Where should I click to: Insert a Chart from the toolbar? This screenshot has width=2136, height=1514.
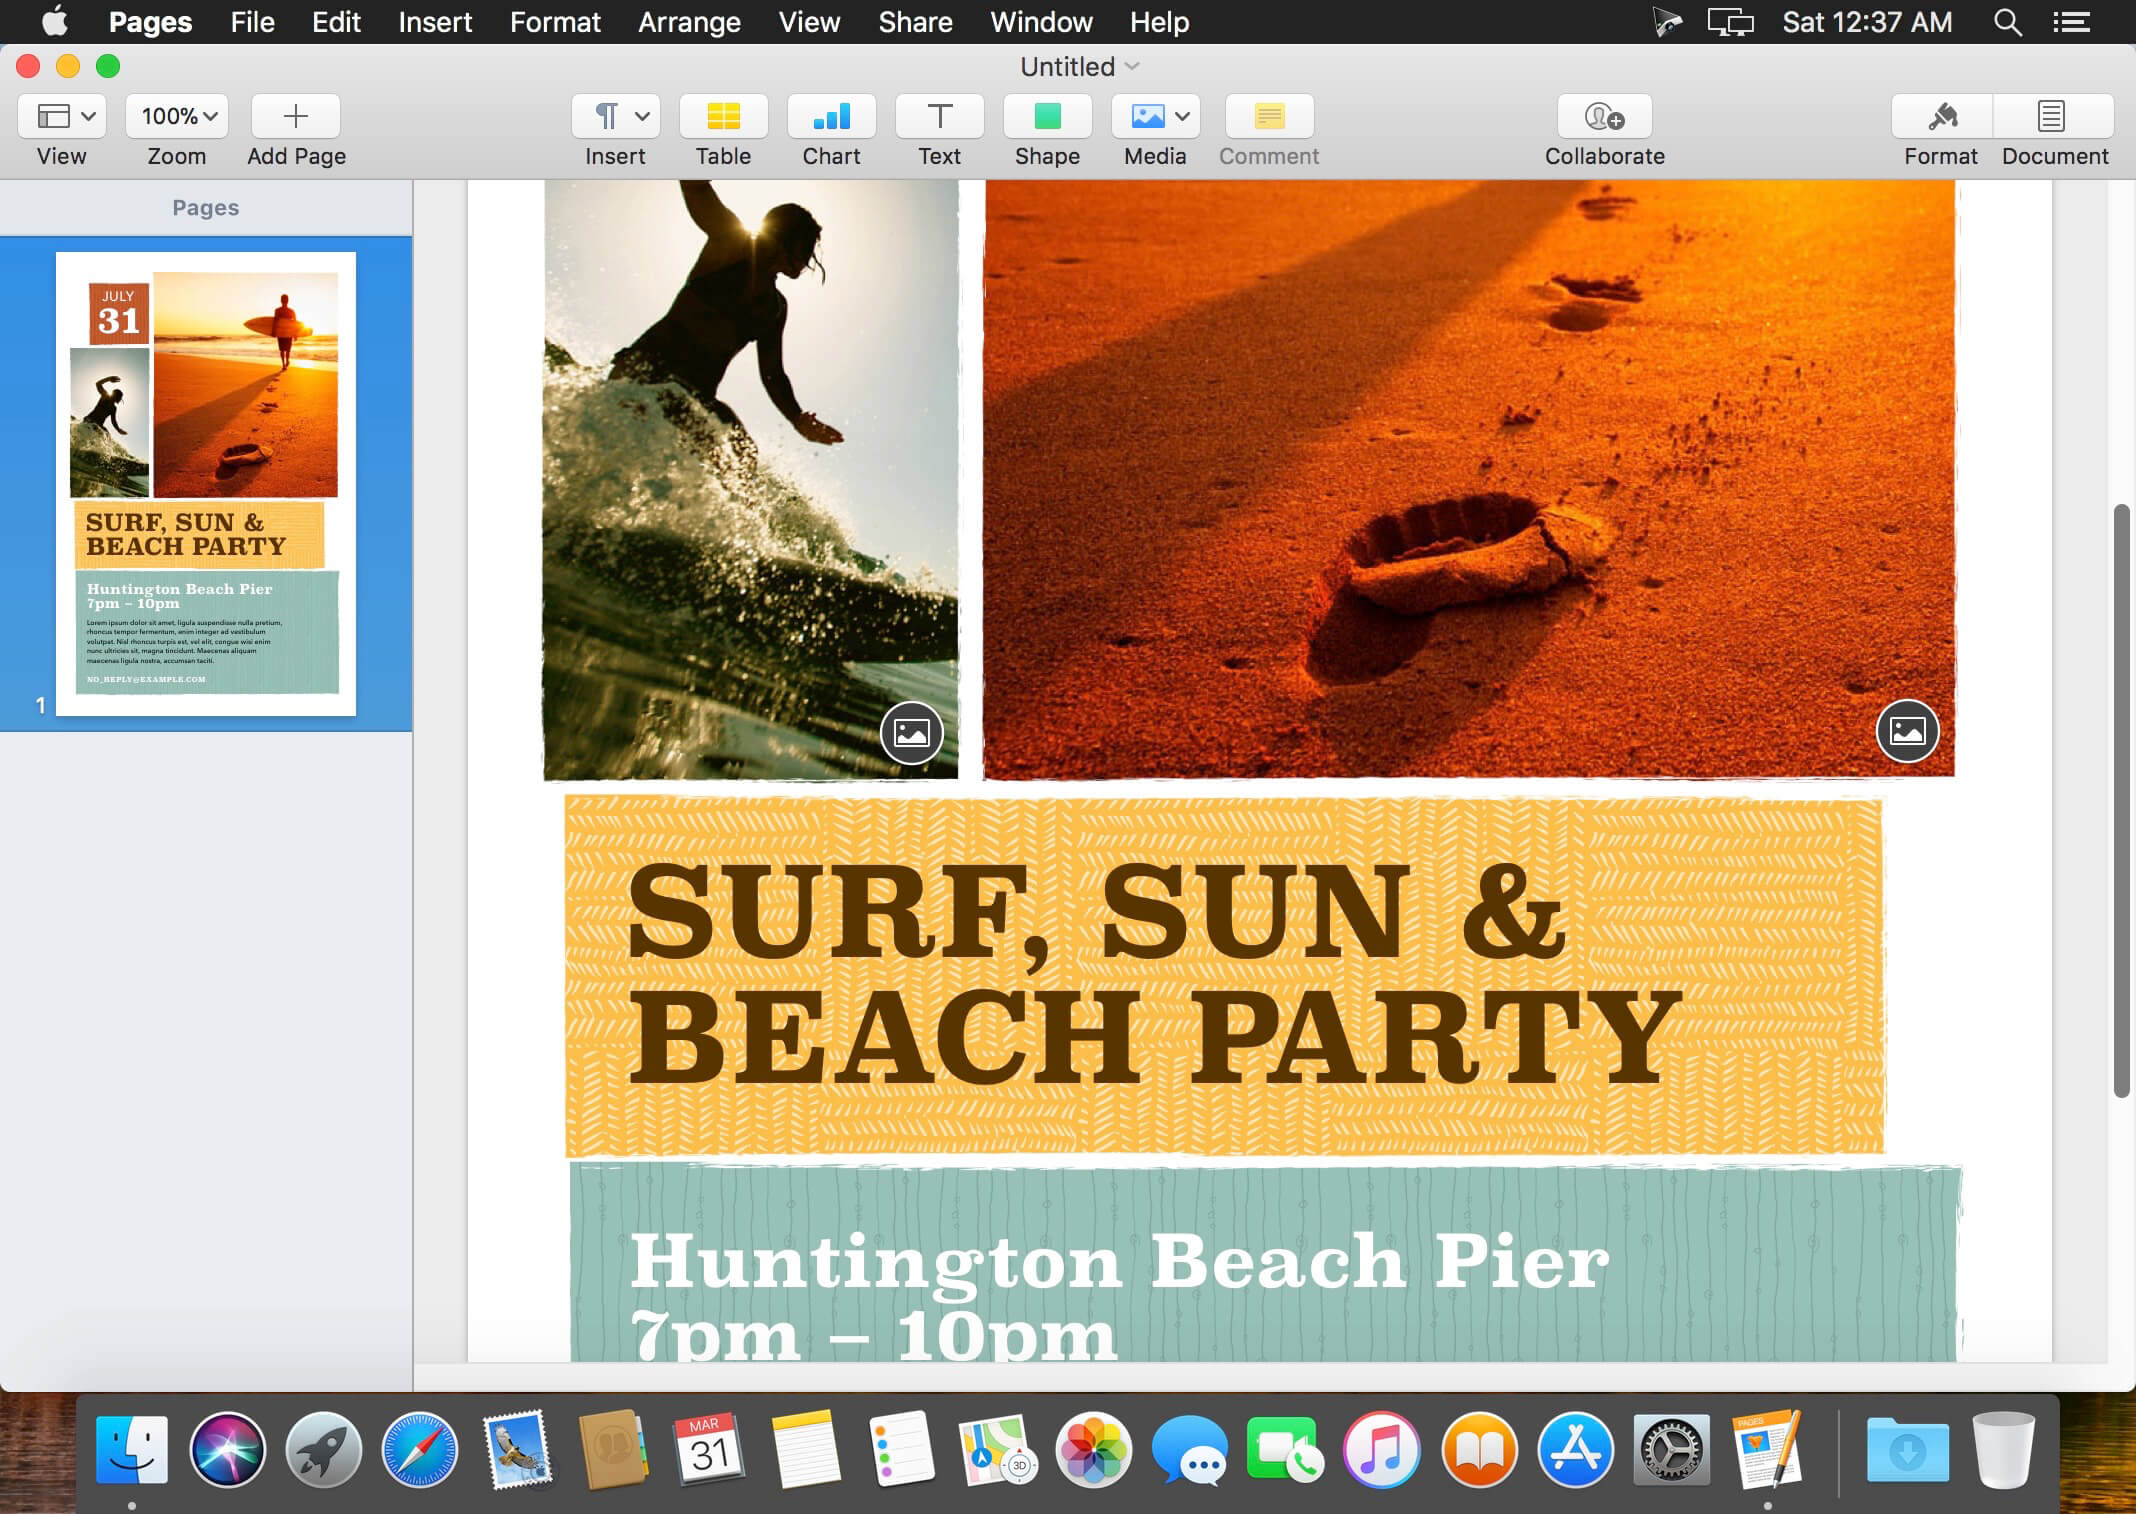[x=832, y=116]
